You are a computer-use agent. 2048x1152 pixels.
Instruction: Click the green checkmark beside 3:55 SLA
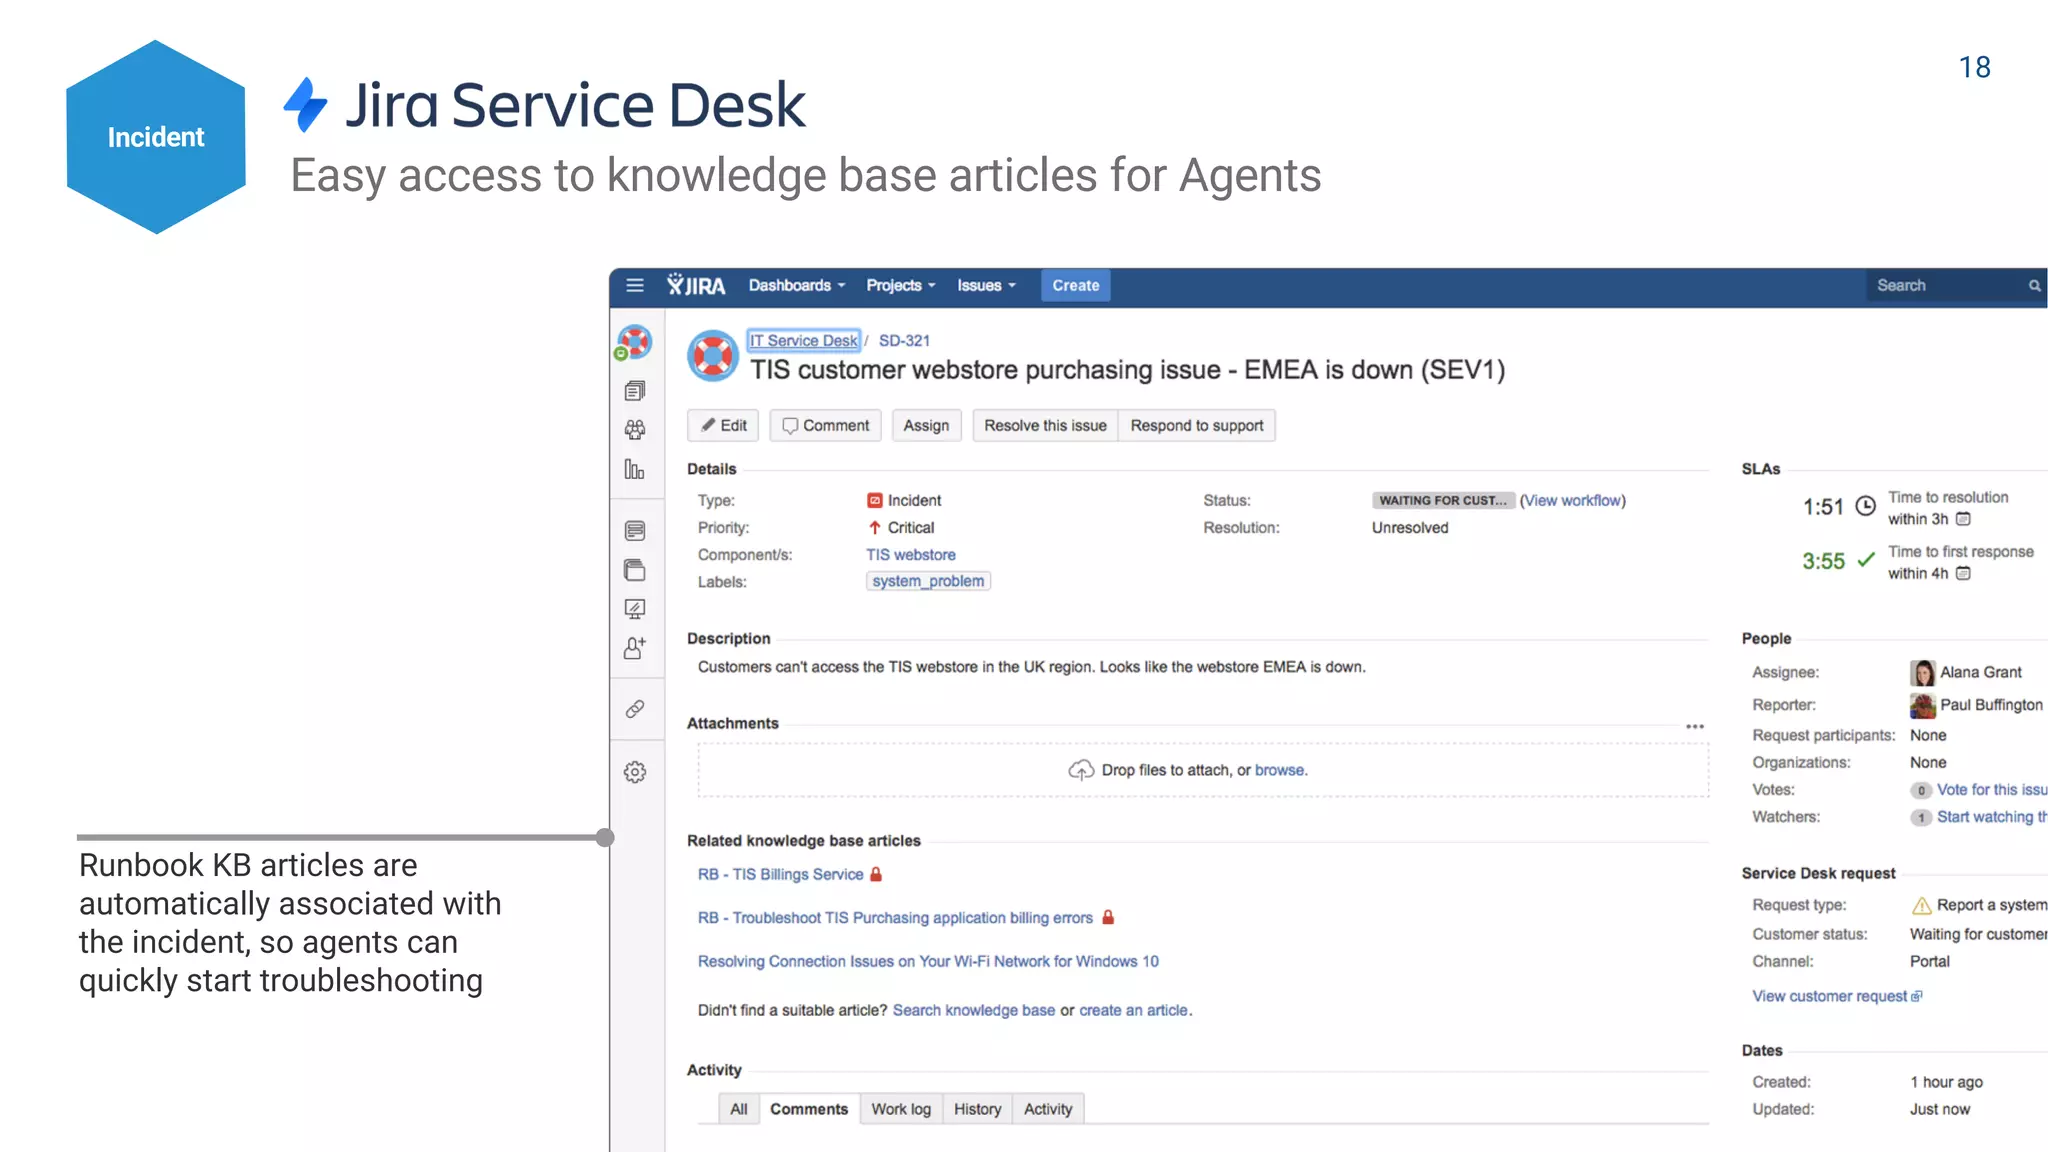[x=1866, y=560]
